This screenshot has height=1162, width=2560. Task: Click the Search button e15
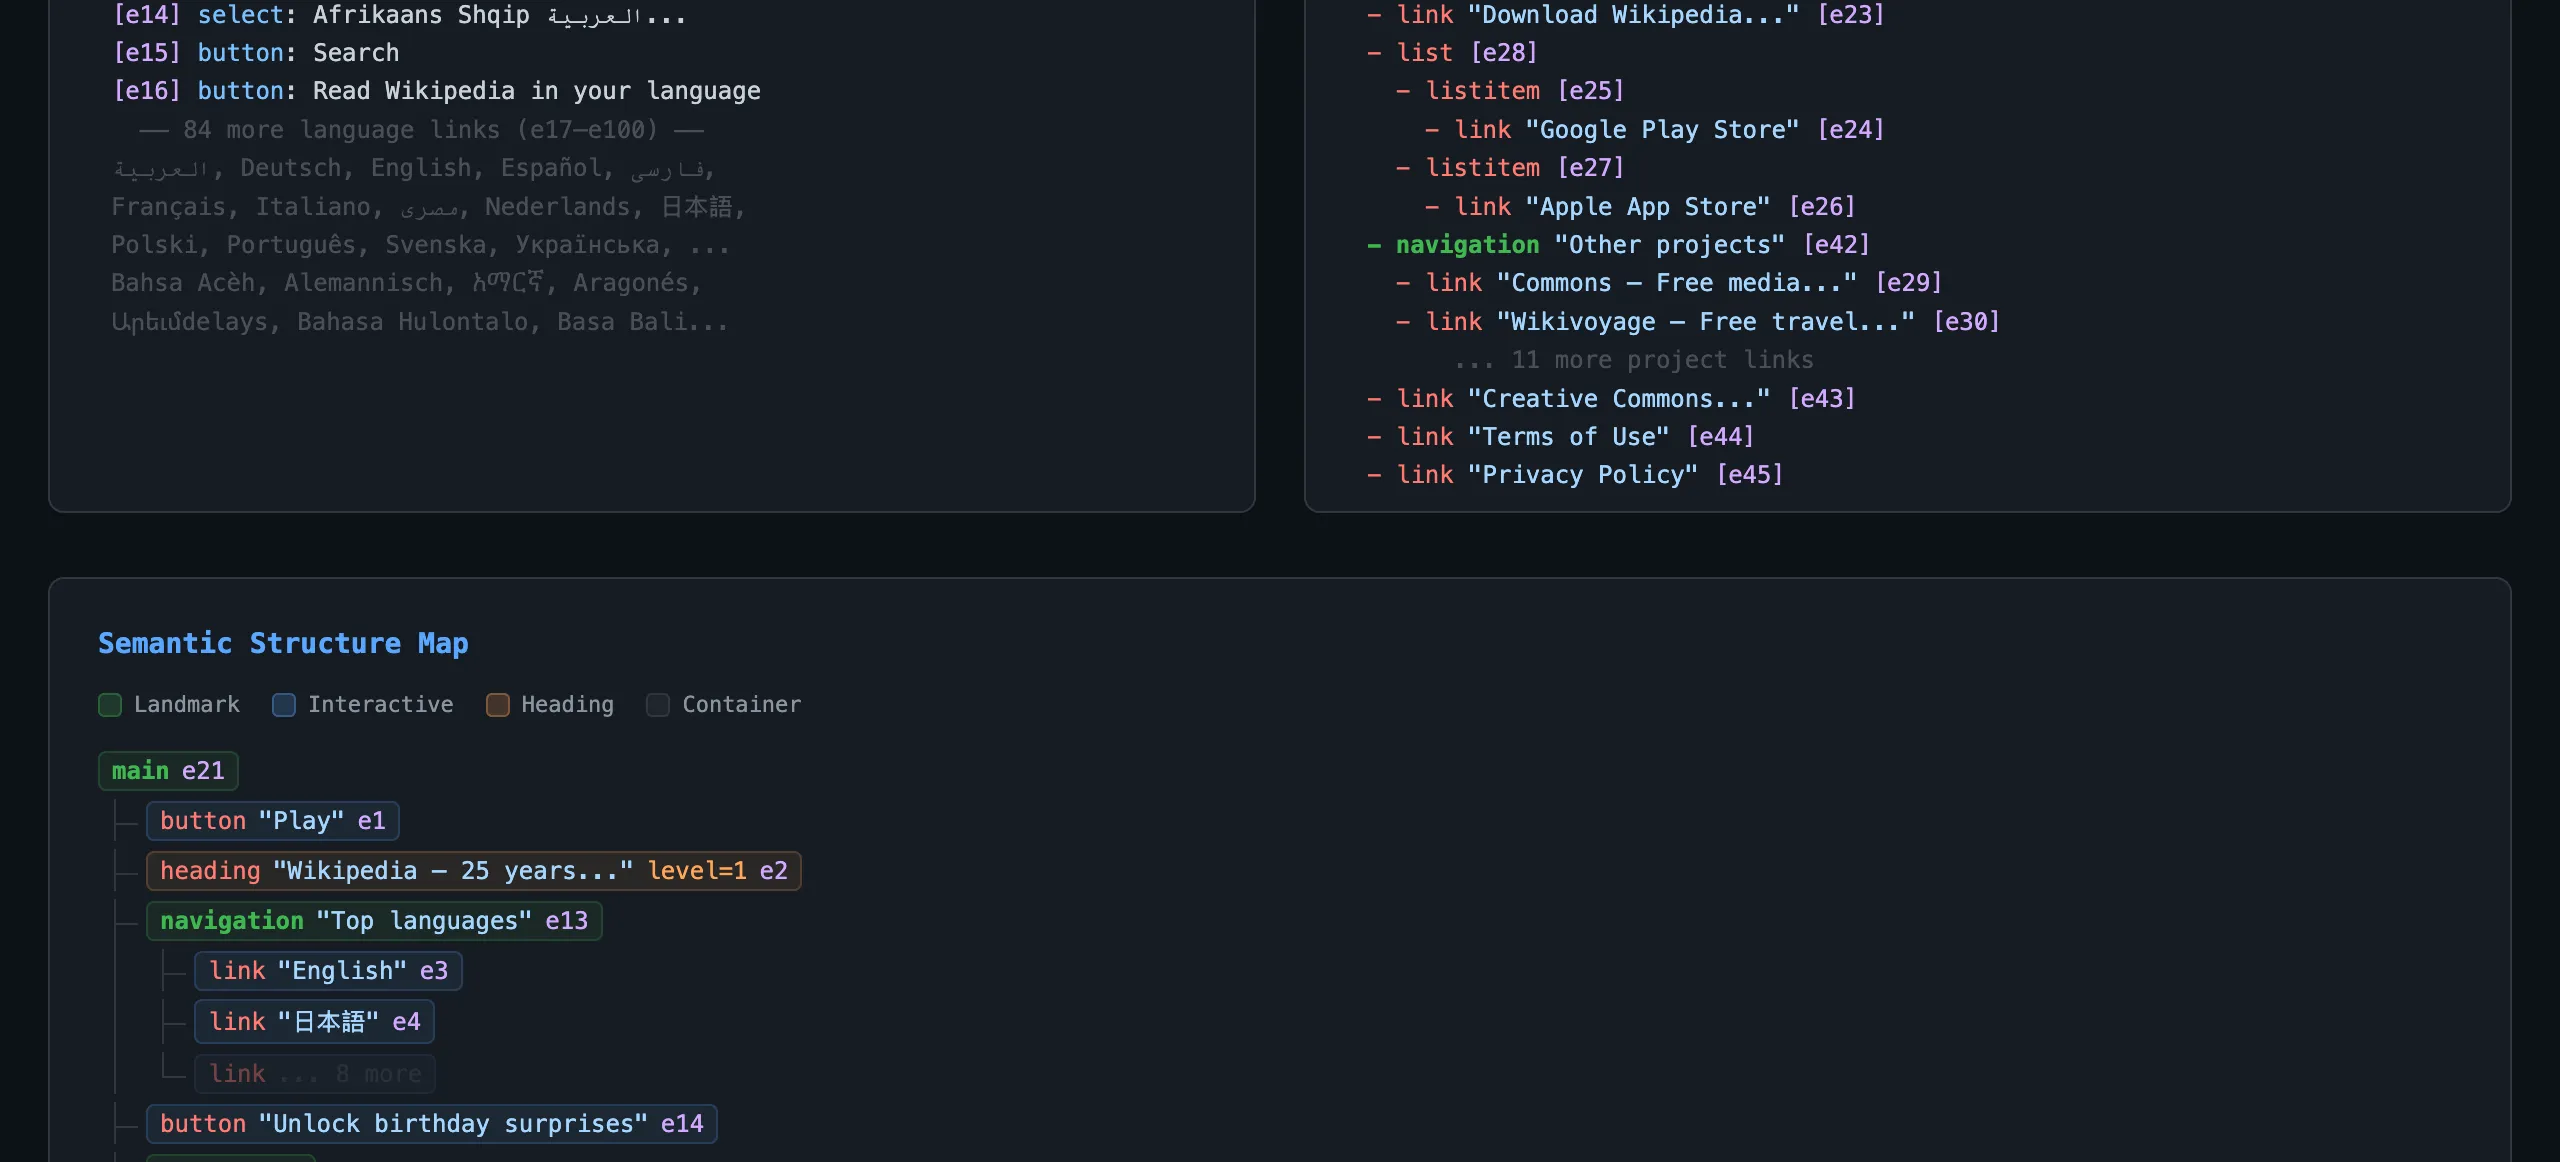point(298,52)
